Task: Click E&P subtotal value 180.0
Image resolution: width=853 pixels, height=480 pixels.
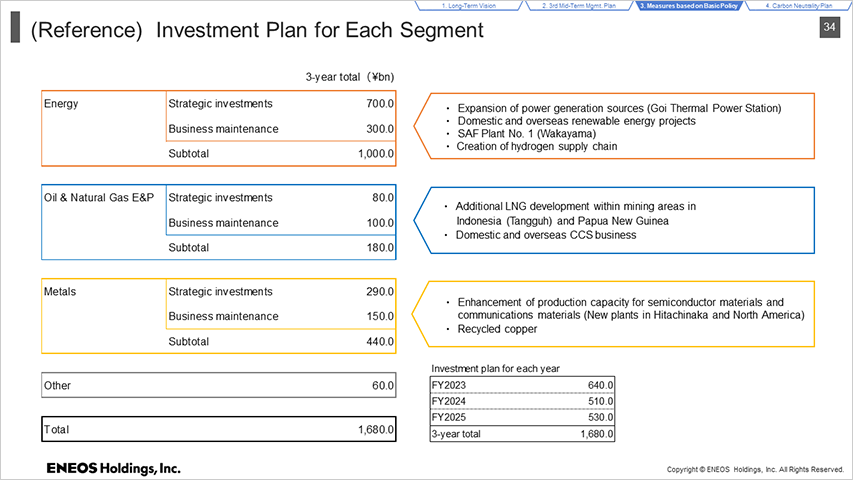Action: click(380, 248)
